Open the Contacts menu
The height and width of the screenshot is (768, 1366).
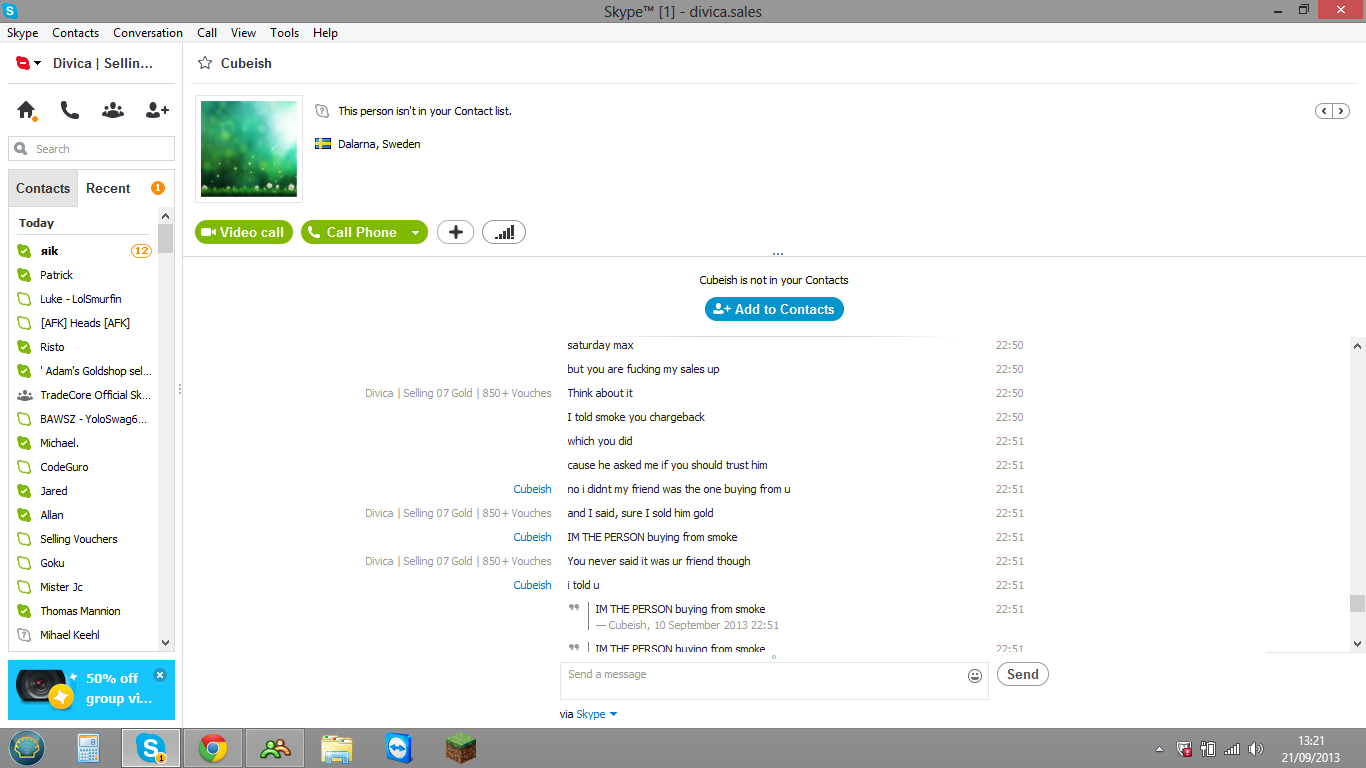(76, 33)
